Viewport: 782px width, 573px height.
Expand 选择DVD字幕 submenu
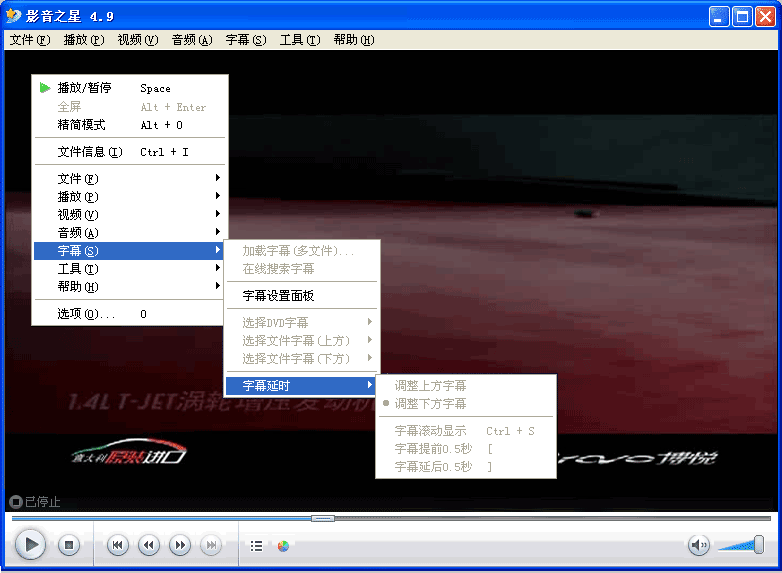tap(302, 323)
